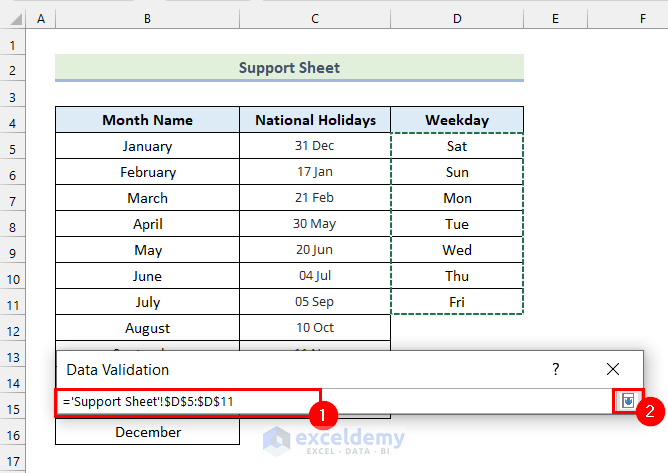Click the Sat weekday cell
The width and height of the screenshot is (668, 473).
pyautogui.click(x=457, y=146)
